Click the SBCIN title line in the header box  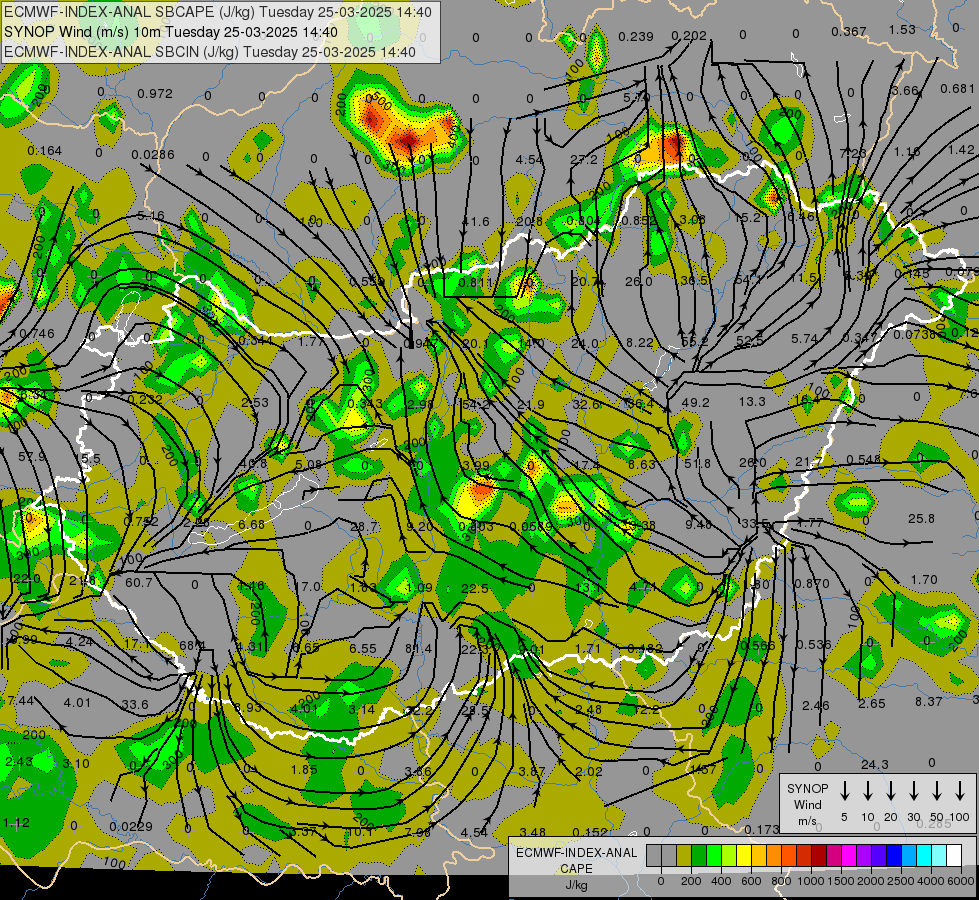[x=209, y=52]
